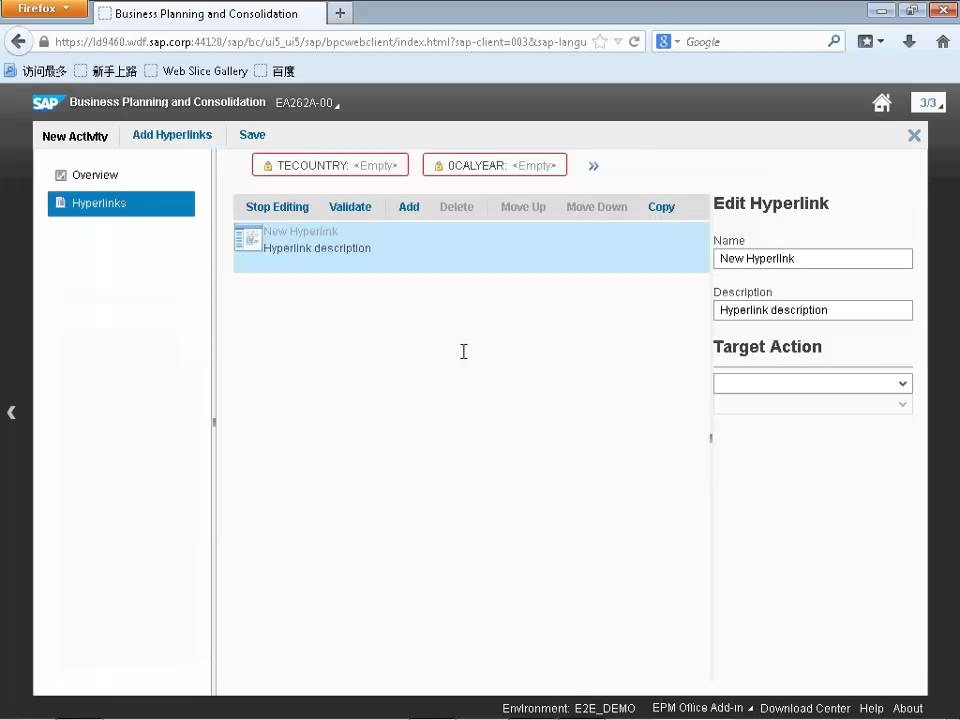Click Save in the header
The height and width of the screenshot is (720, 960).
click(252, 135)
